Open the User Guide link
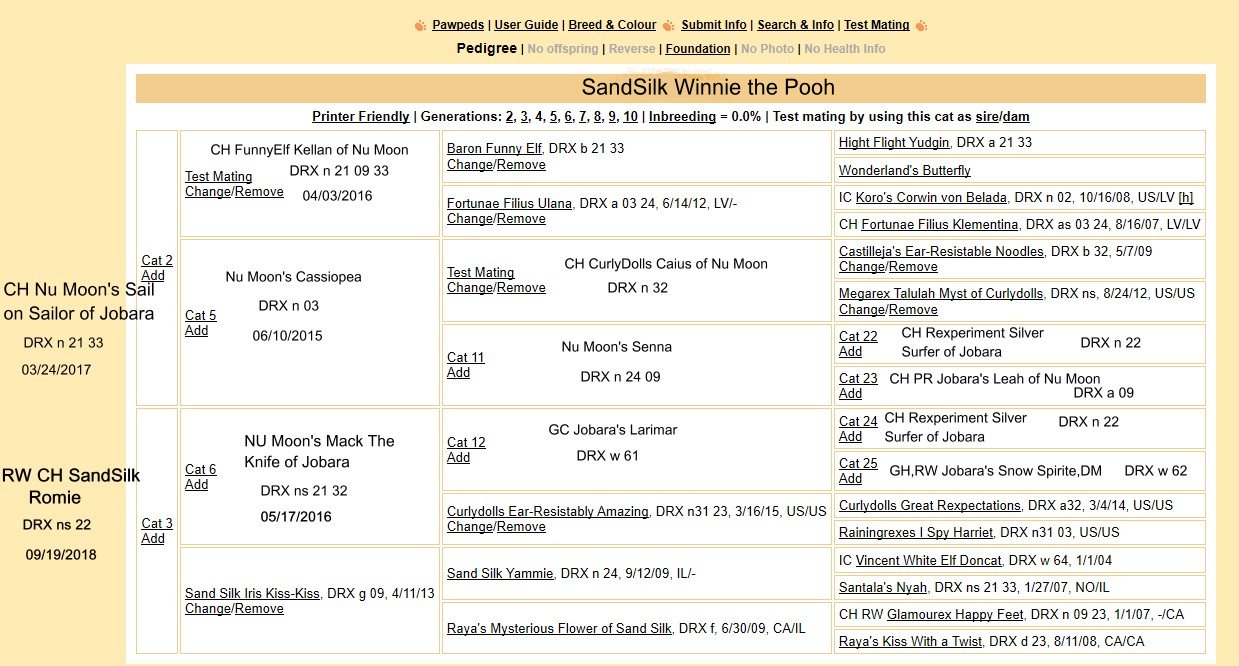The height and width of the screenshot is (666, 1239). 528,25
